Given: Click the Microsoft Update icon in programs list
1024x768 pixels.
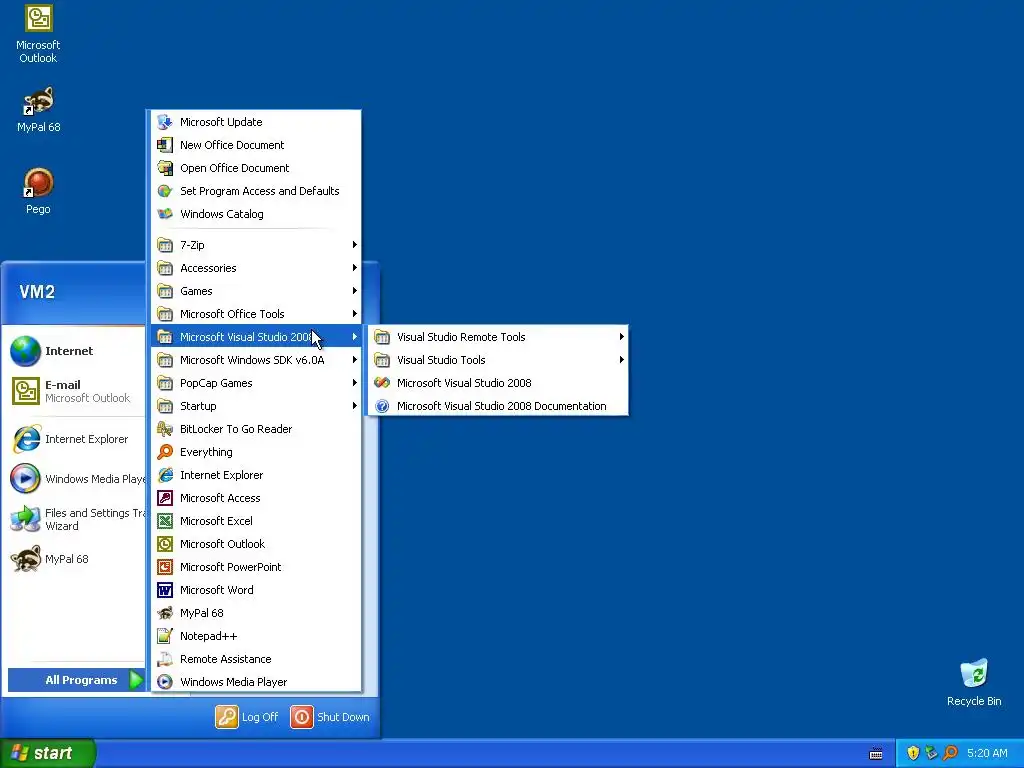Looking at the screenshot, I should 165,122.
